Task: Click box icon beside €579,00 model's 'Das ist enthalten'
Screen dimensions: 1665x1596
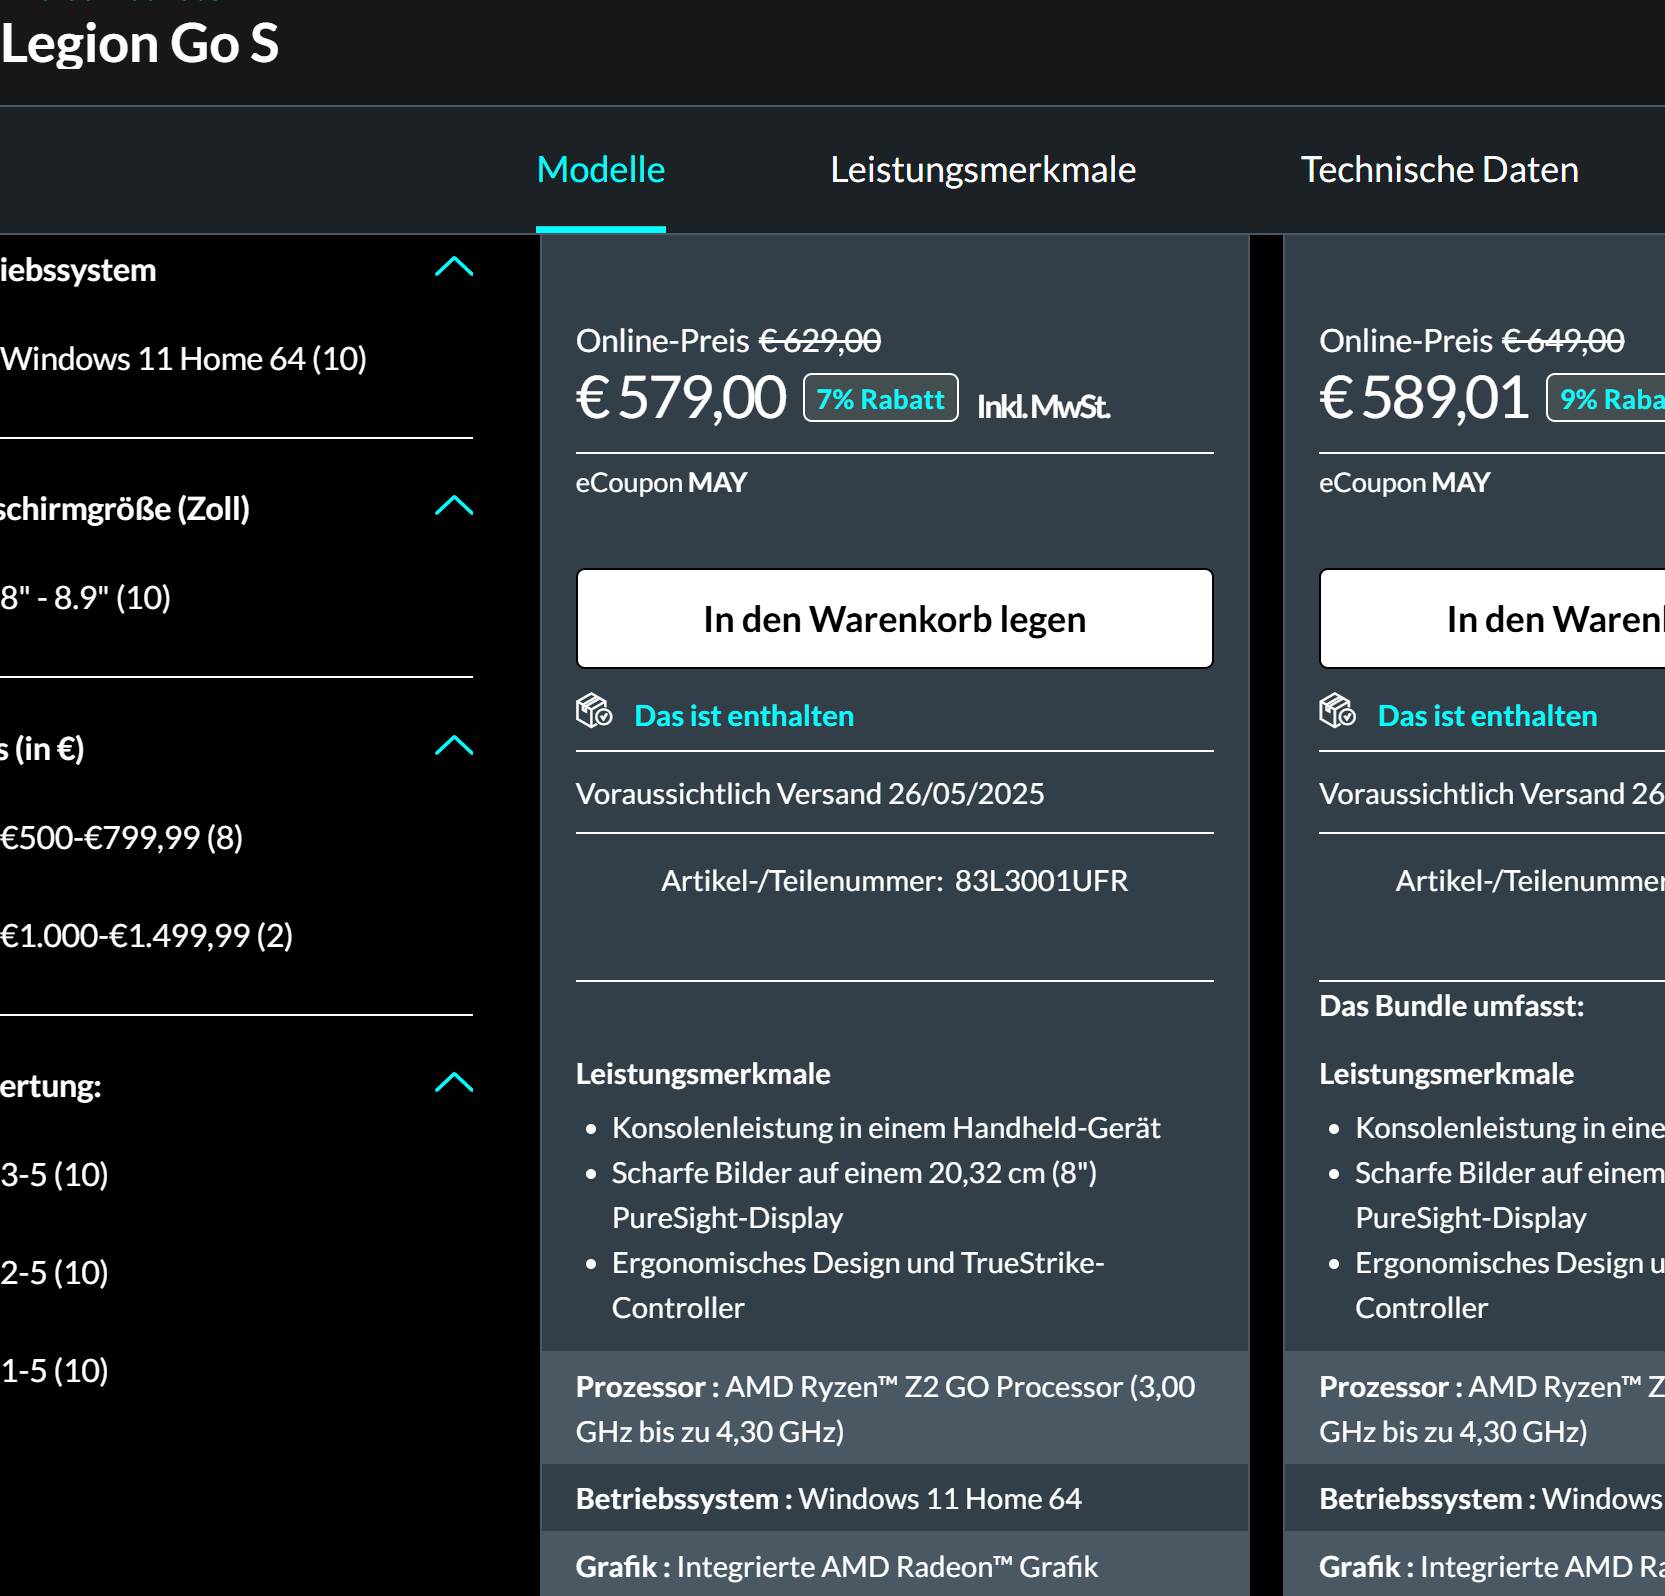Action: (x=594, y=712)
